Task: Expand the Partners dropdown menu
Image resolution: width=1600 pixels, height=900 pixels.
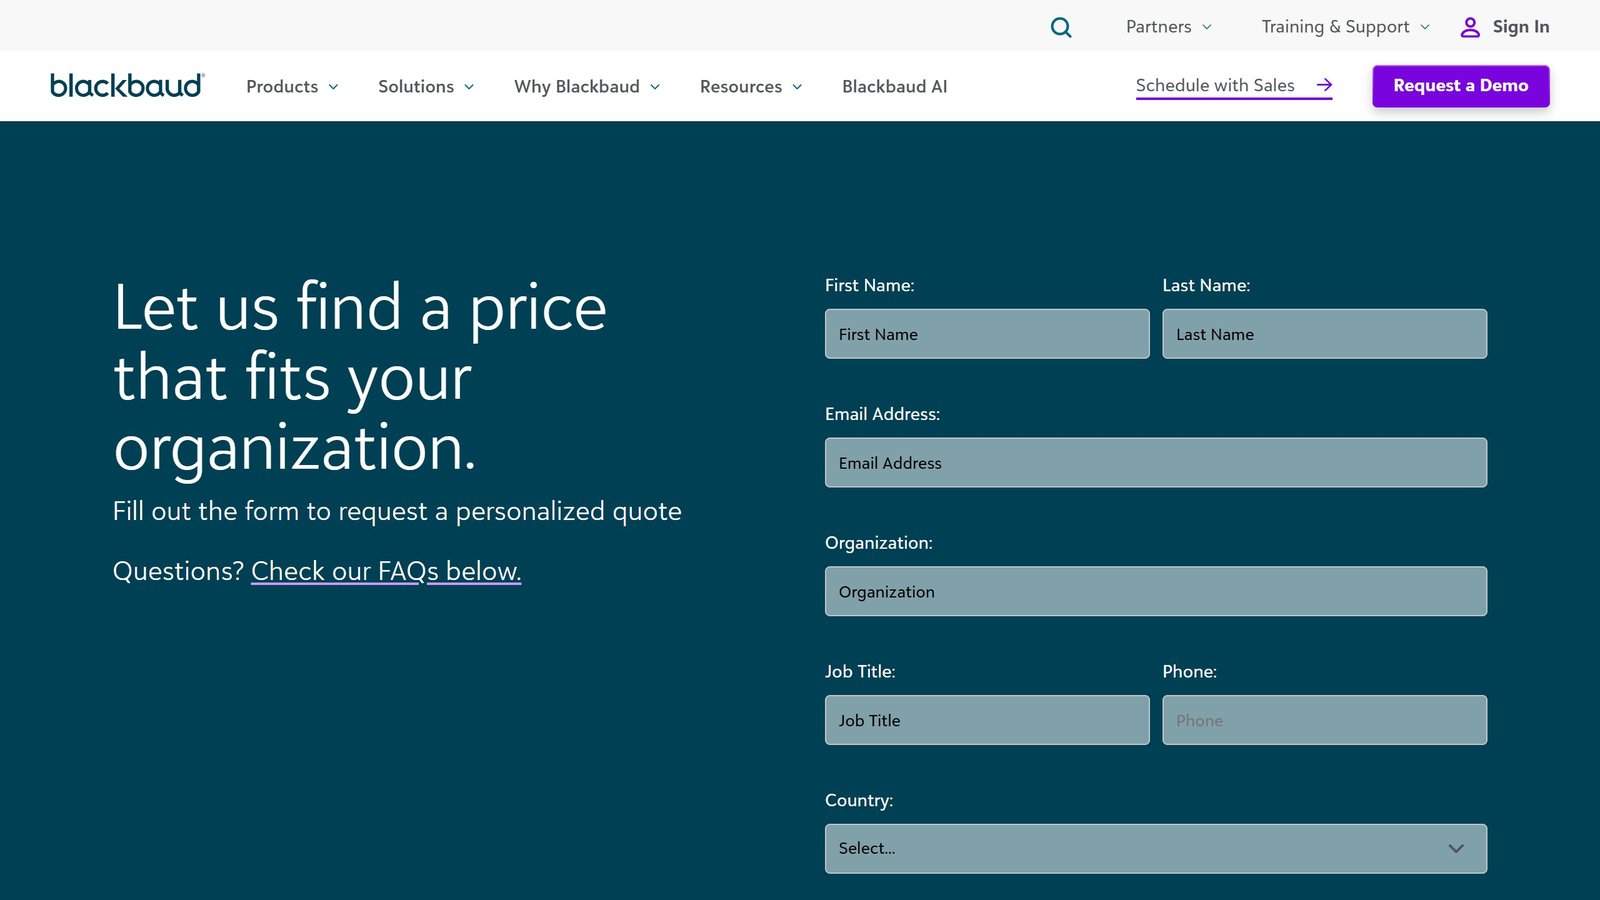Action: tap(1168, 27)
